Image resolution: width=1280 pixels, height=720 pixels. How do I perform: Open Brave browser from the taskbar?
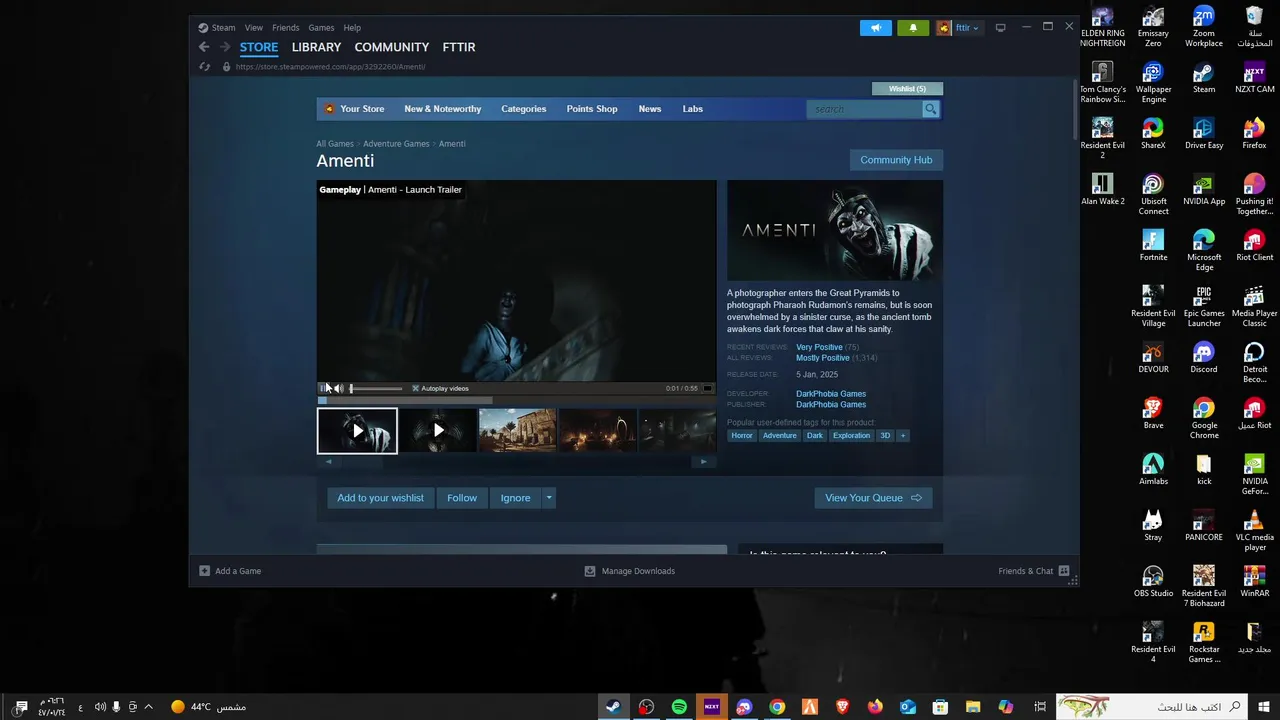pyautogui.click(x=842, y=707)
